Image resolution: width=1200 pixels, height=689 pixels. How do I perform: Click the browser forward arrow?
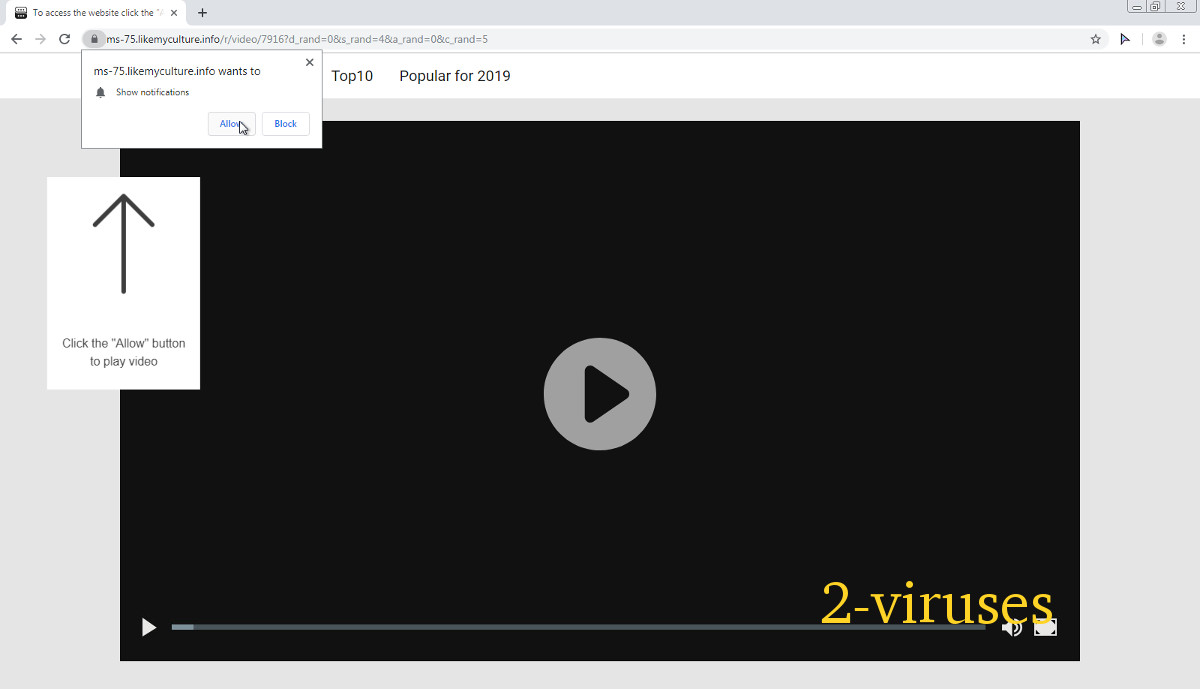40,39
